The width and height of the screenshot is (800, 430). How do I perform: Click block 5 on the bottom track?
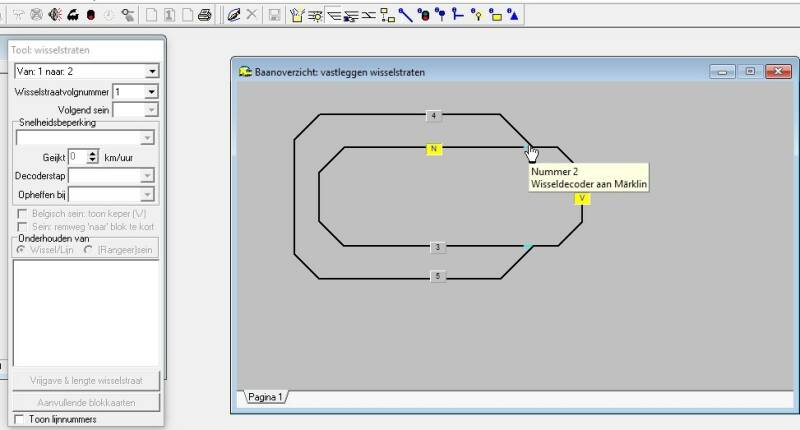pos(437,276)
